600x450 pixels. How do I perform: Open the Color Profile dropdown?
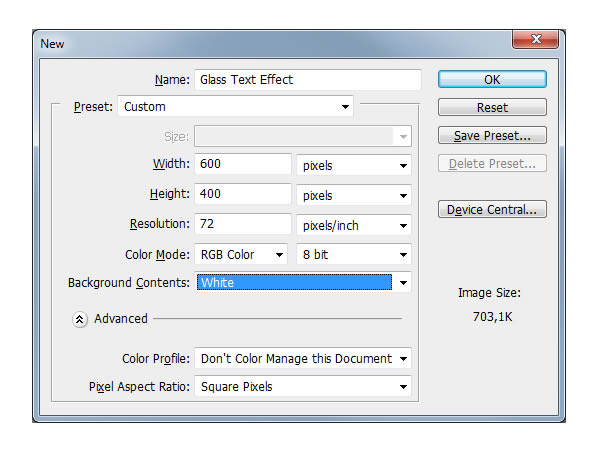(303, 358)
